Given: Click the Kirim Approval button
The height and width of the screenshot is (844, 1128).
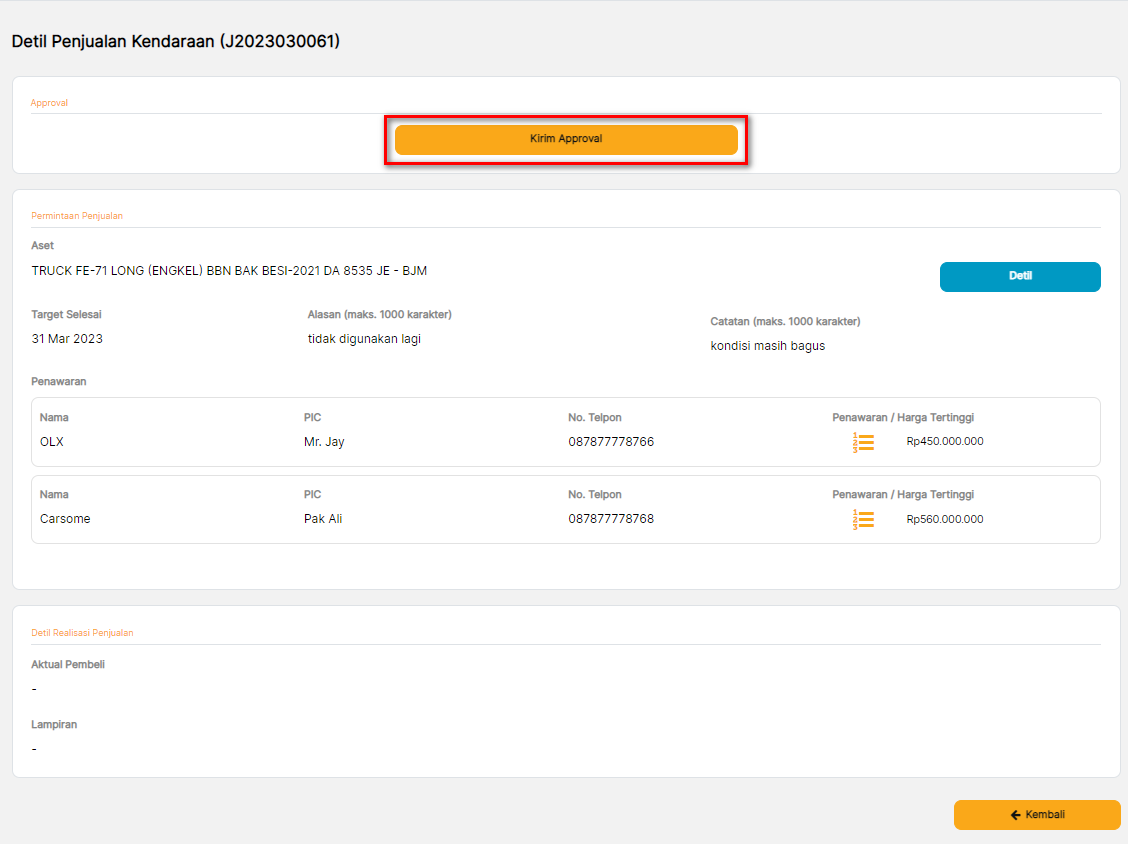Looking at the screenshot, I should coord(566,140).
